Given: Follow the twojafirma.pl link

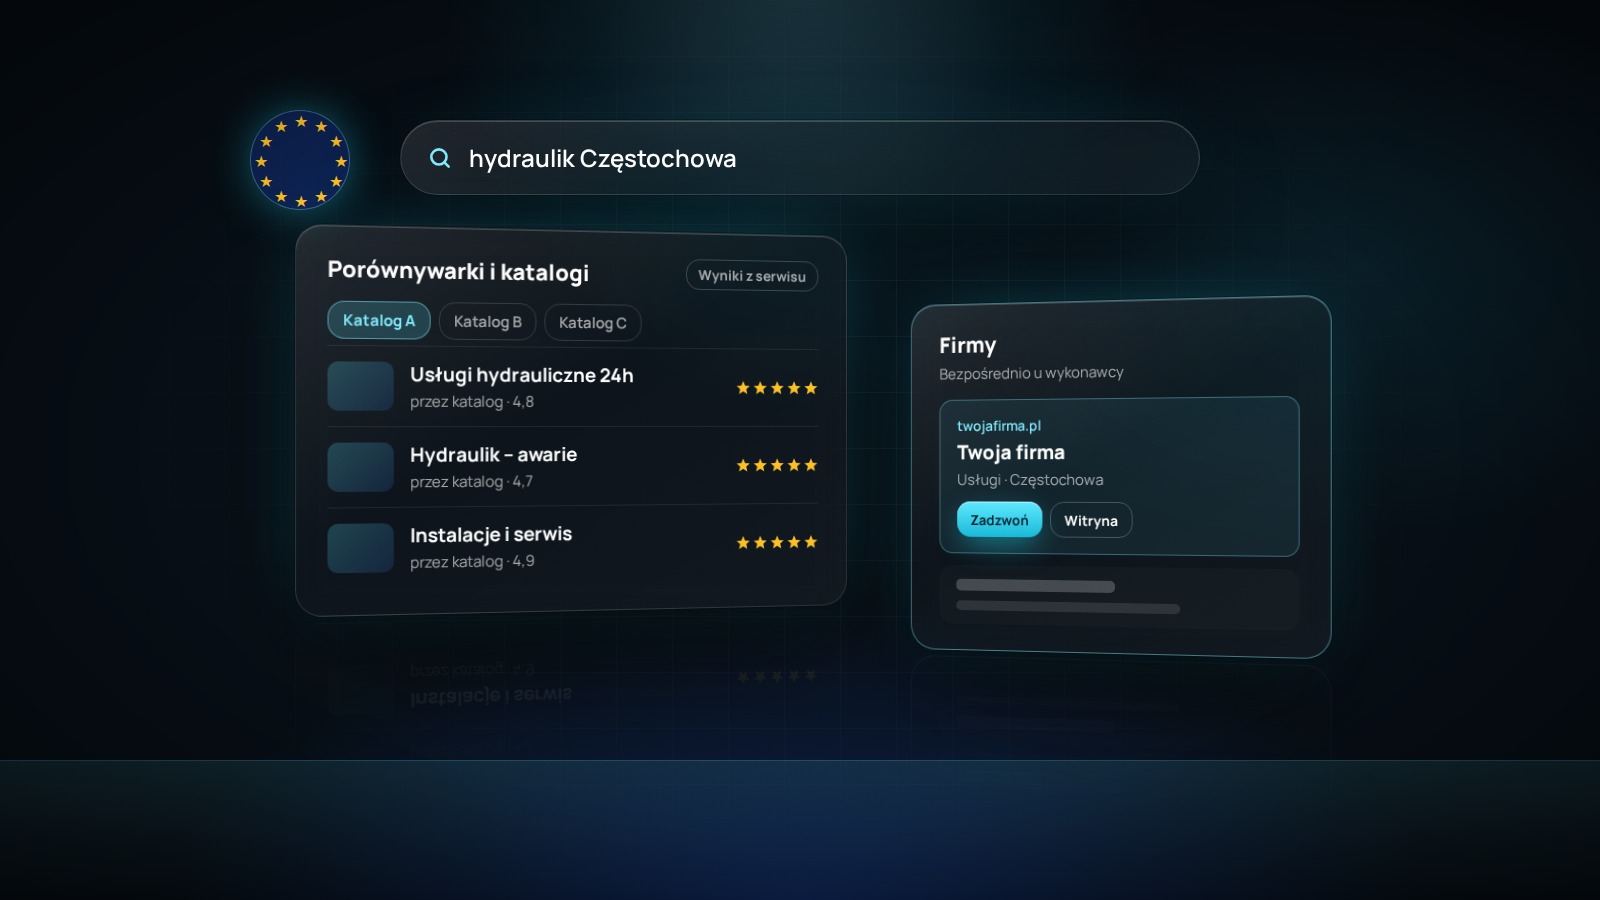Looking at the screenshot, I should click(x=999, y=426).
